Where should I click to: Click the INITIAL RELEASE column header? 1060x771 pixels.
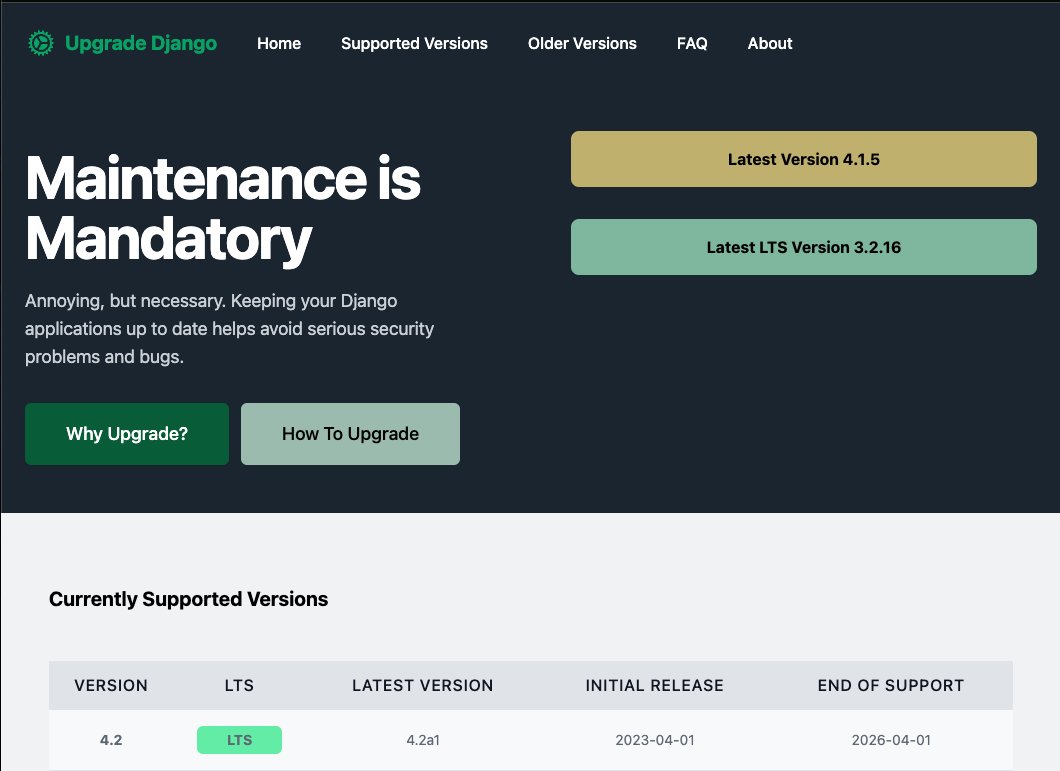[x=654, y=686]
